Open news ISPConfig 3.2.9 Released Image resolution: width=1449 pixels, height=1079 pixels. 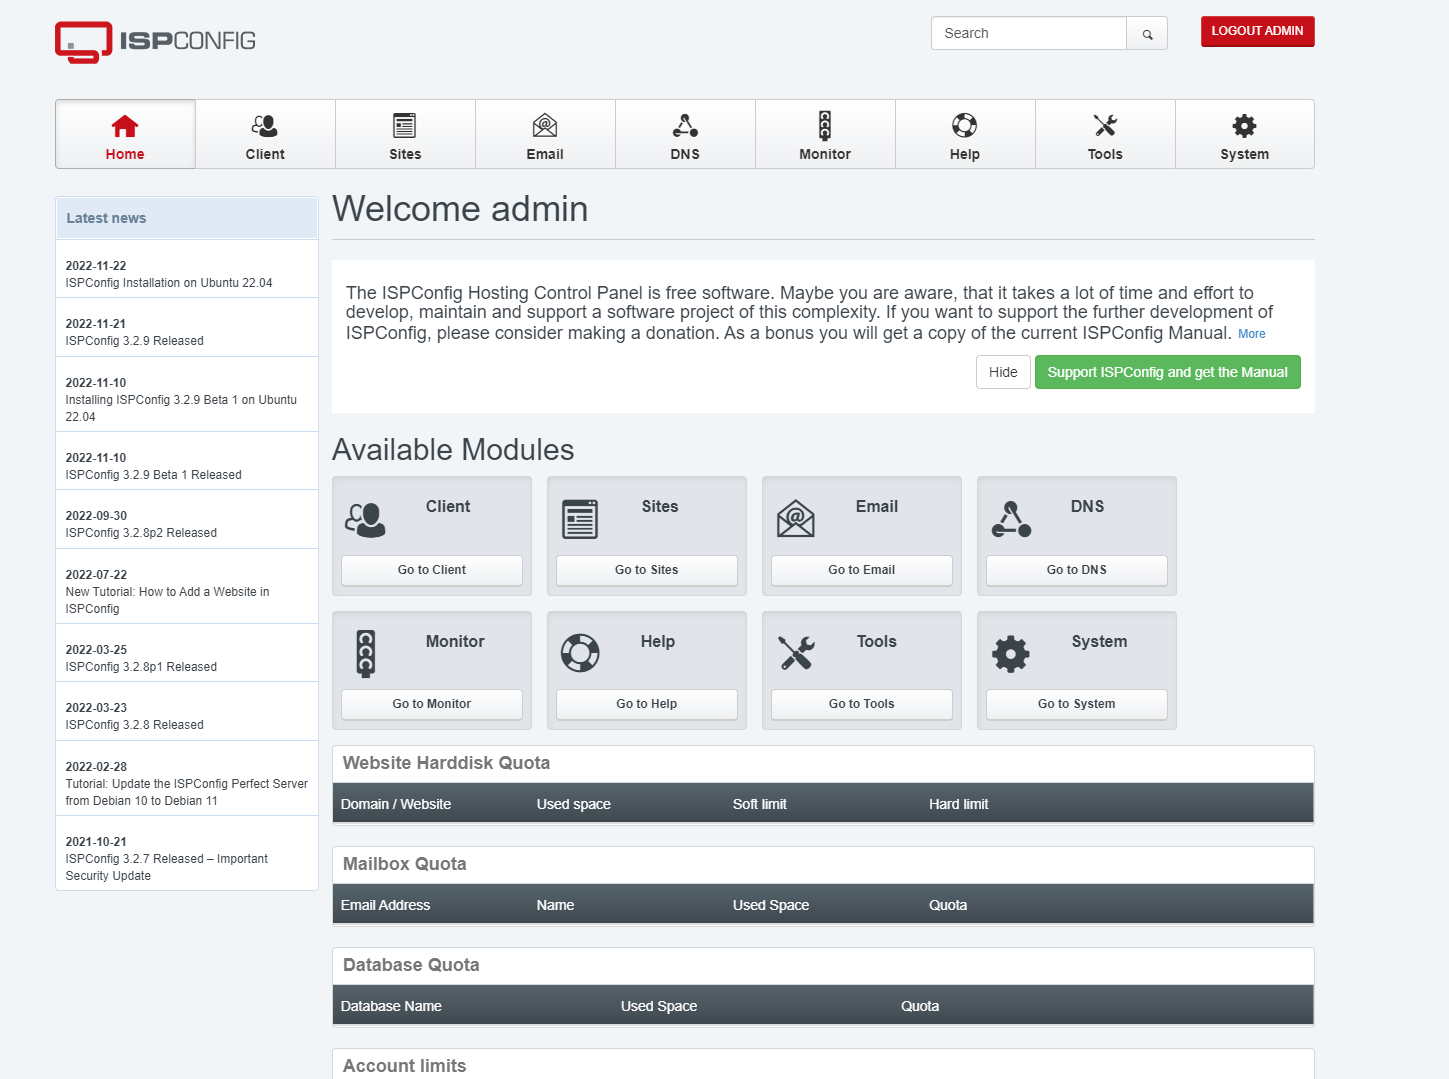click(134, 341)
